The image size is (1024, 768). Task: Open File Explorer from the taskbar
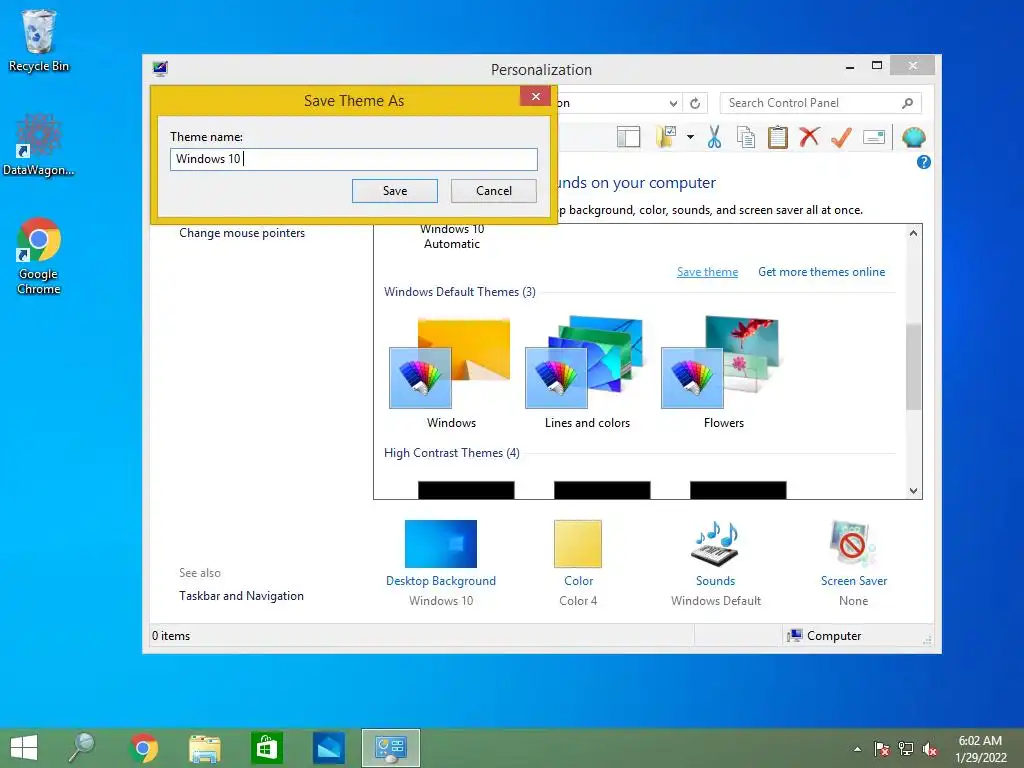coord(204,748)
